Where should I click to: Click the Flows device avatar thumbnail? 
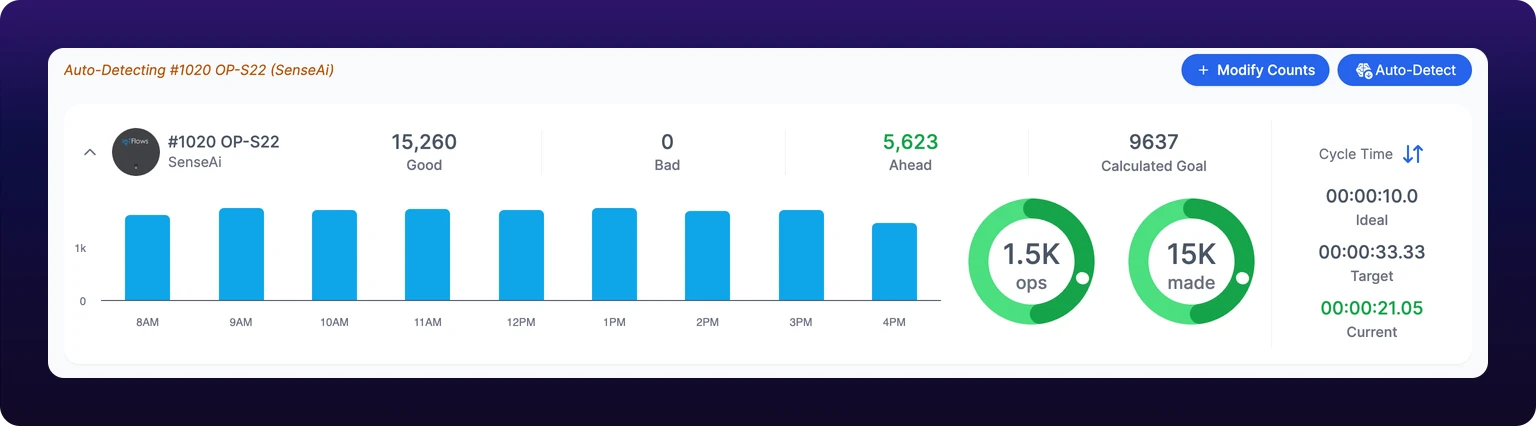pos(136,152)
